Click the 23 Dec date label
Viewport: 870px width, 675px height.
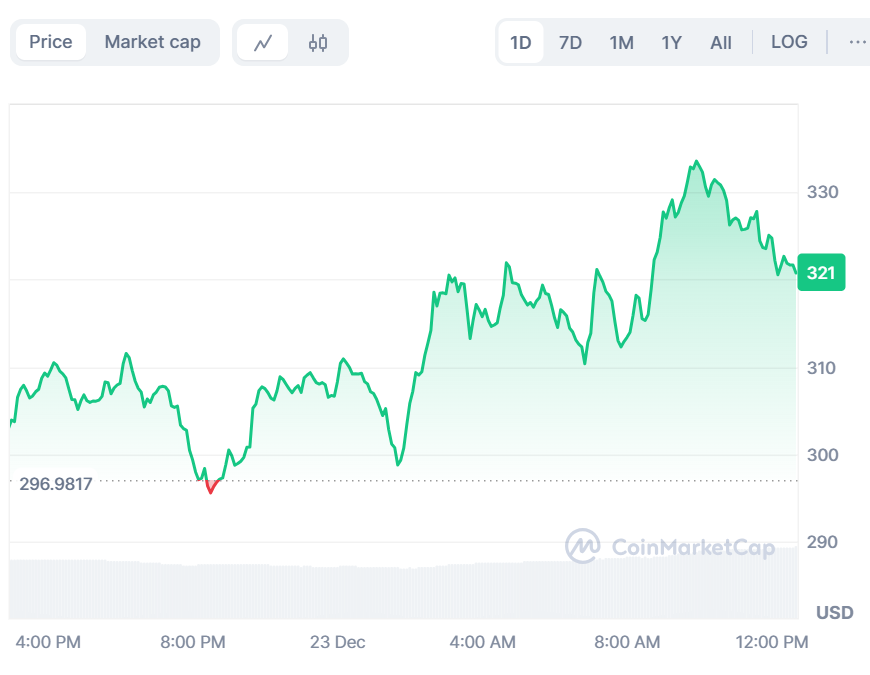tap(337, 642)
